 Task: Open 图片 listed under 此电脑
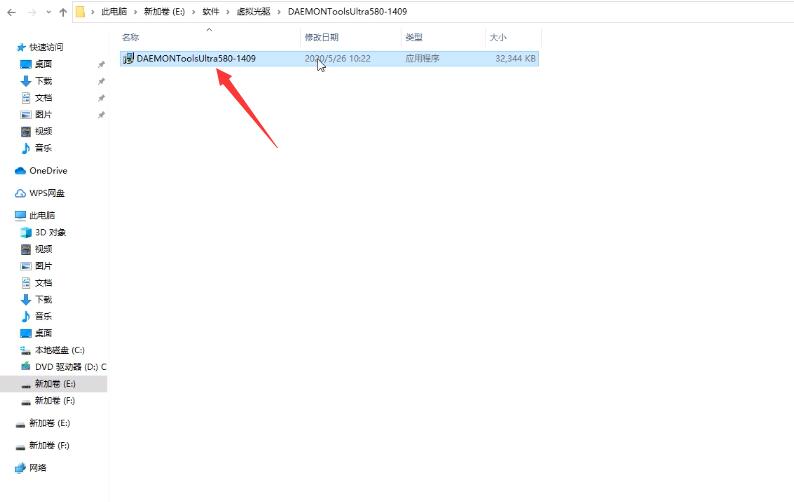pyautogui.click(x=43, y=265)
